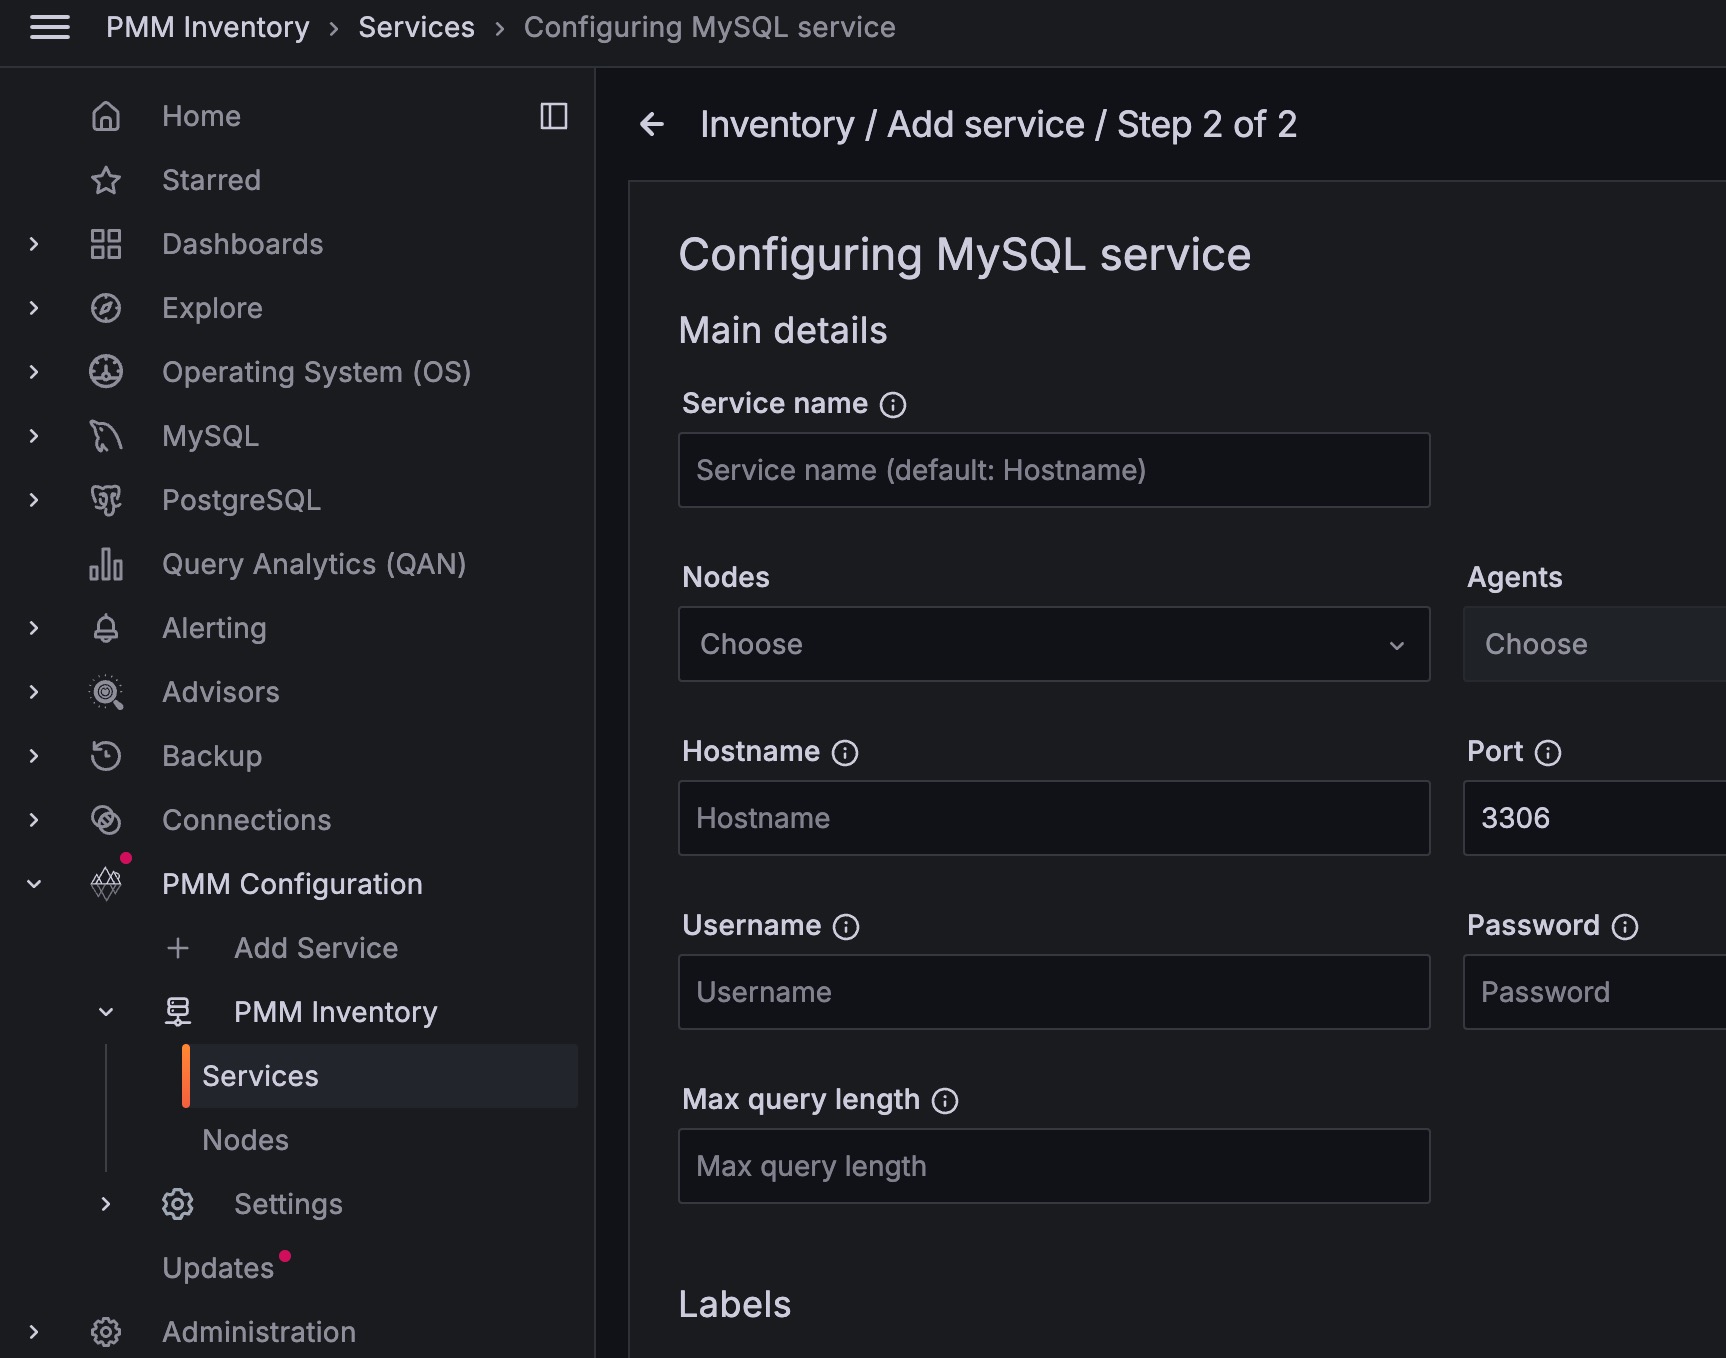Show Max query length info icon
The height and width of the screenshot is (1358, 1726).
(945, 1101)
